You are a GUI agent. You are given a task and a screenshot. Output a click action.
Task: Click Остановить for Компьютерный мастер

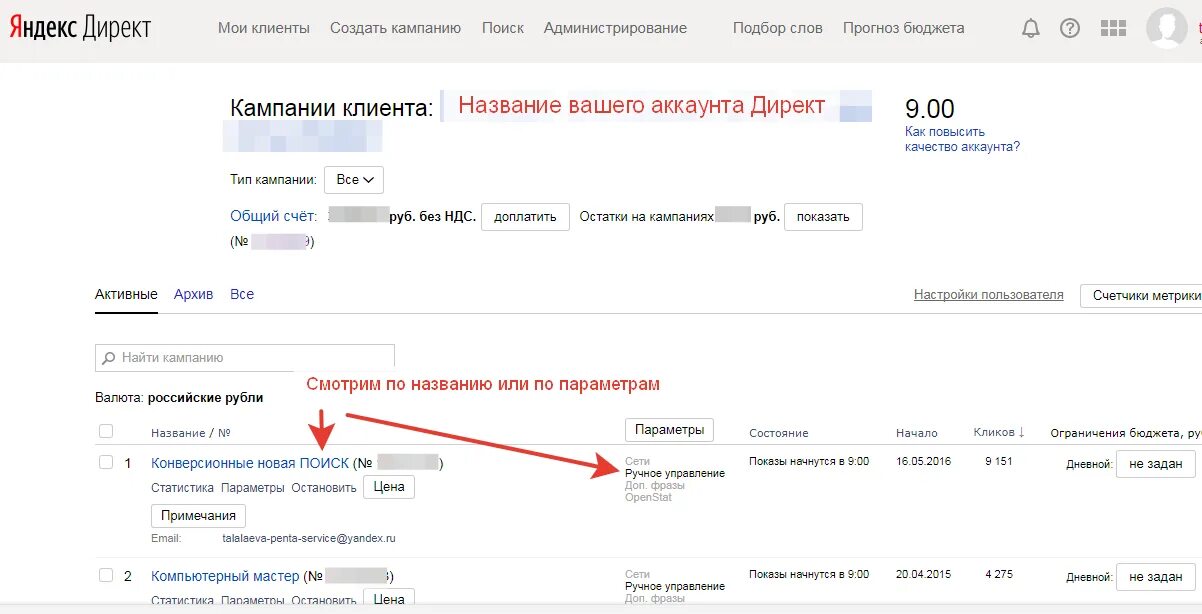pos(323,600)
